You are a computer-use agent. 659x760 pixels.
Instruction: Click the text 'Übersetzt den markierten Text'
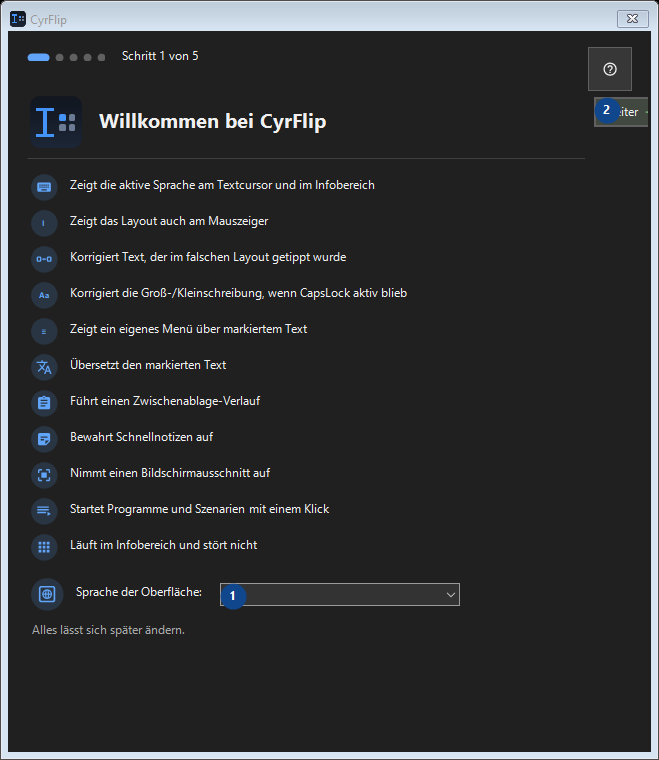tap(148, 365)
